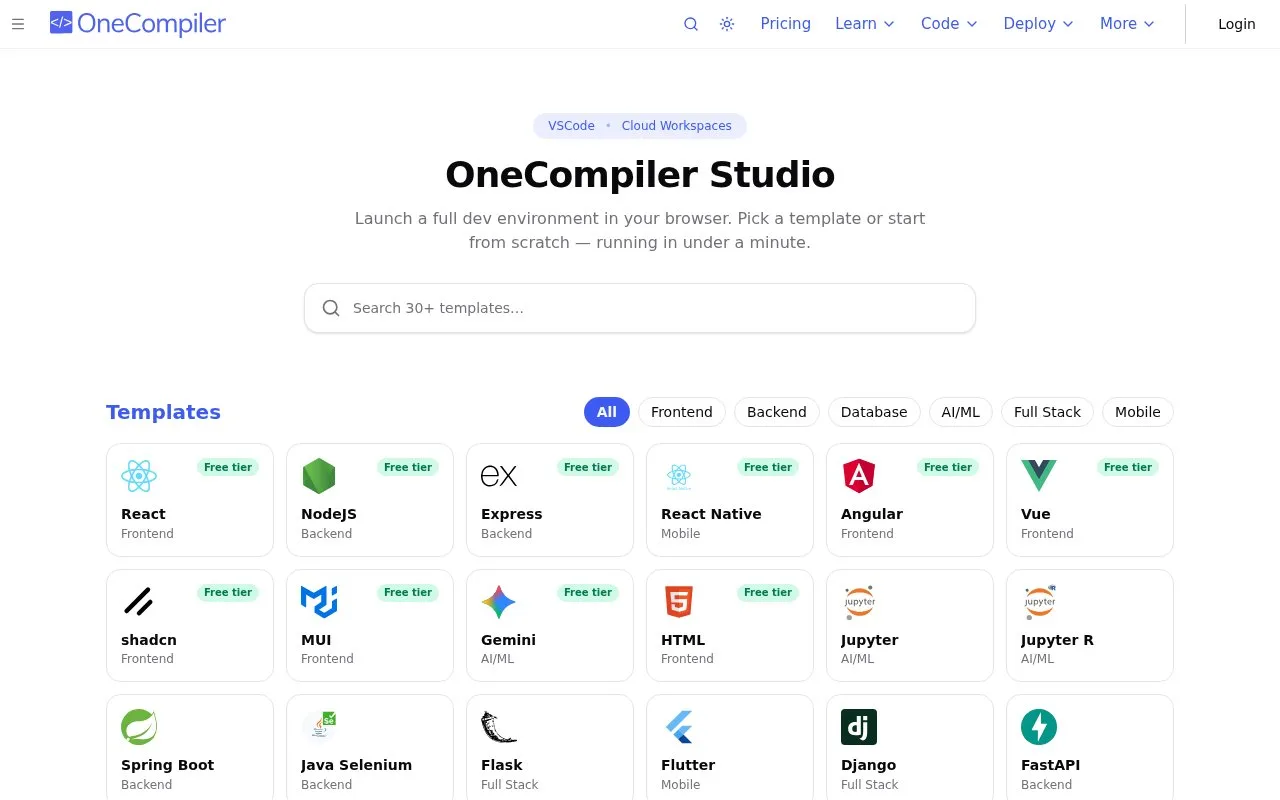Filter templates by Backend
The image size is (1280, 800).
(x=777, y=412)
